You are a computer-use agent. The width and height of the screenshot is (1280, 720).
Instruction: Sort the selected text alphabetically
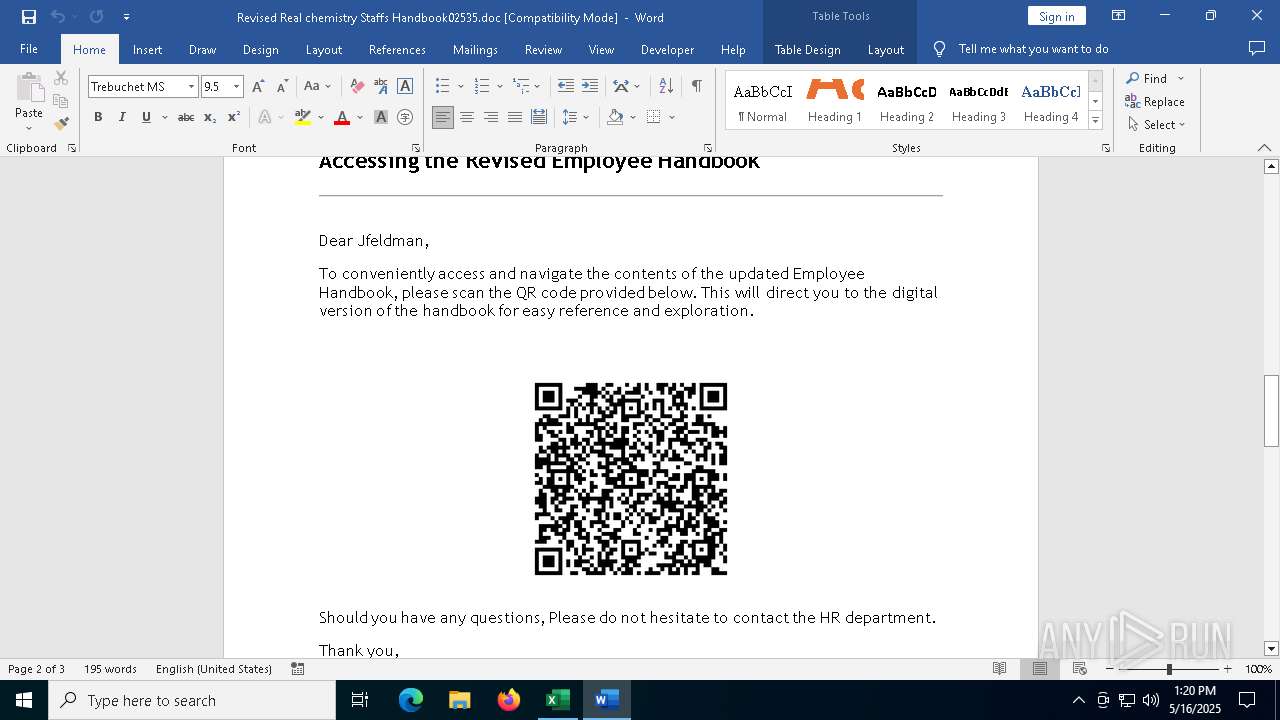pos(666,87)
